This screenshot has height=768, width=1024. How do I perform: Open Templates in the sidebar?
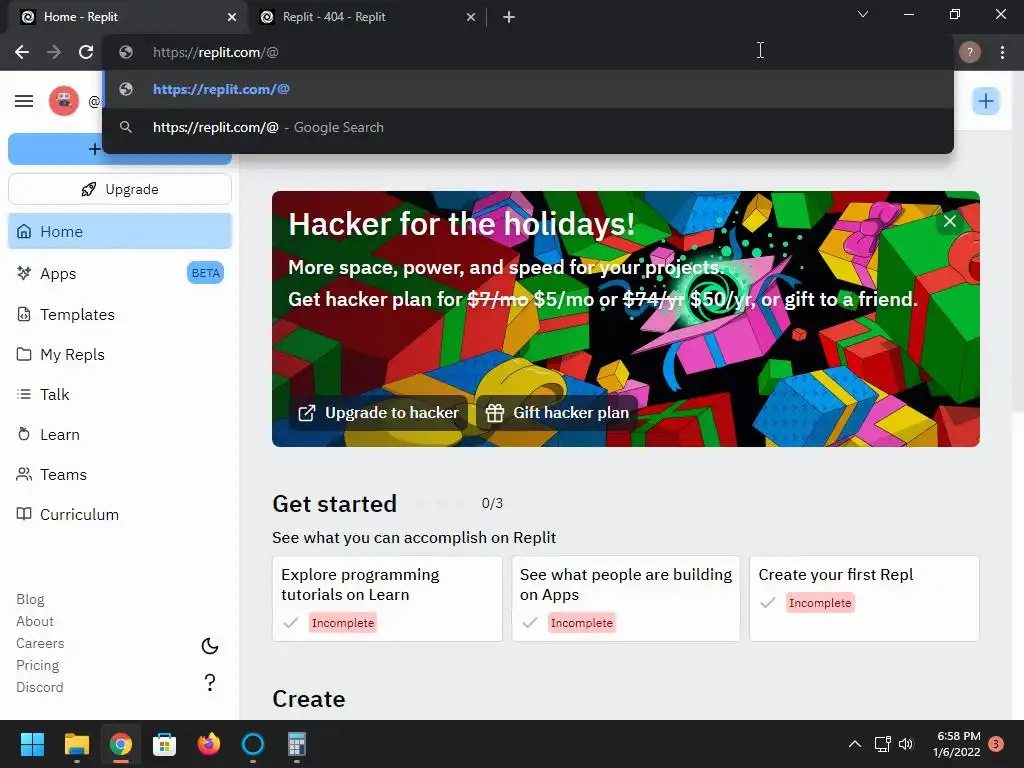click(120, 315)
